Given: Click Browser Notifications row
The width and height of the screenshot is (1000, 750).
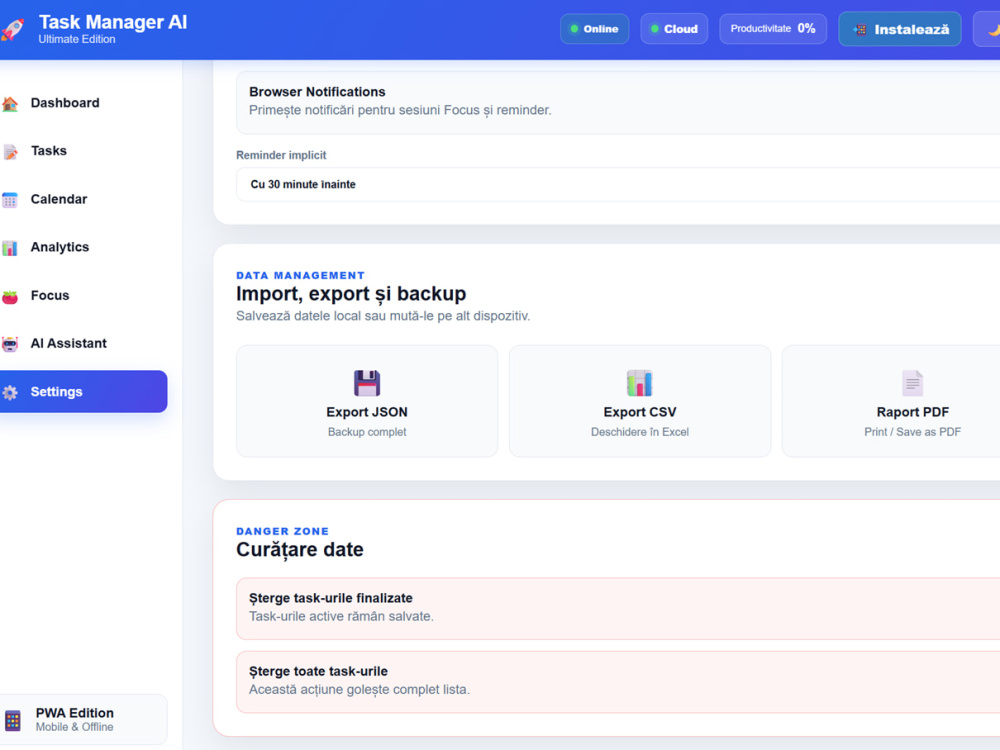Looking at the screenshot, I should coord(618,102).
